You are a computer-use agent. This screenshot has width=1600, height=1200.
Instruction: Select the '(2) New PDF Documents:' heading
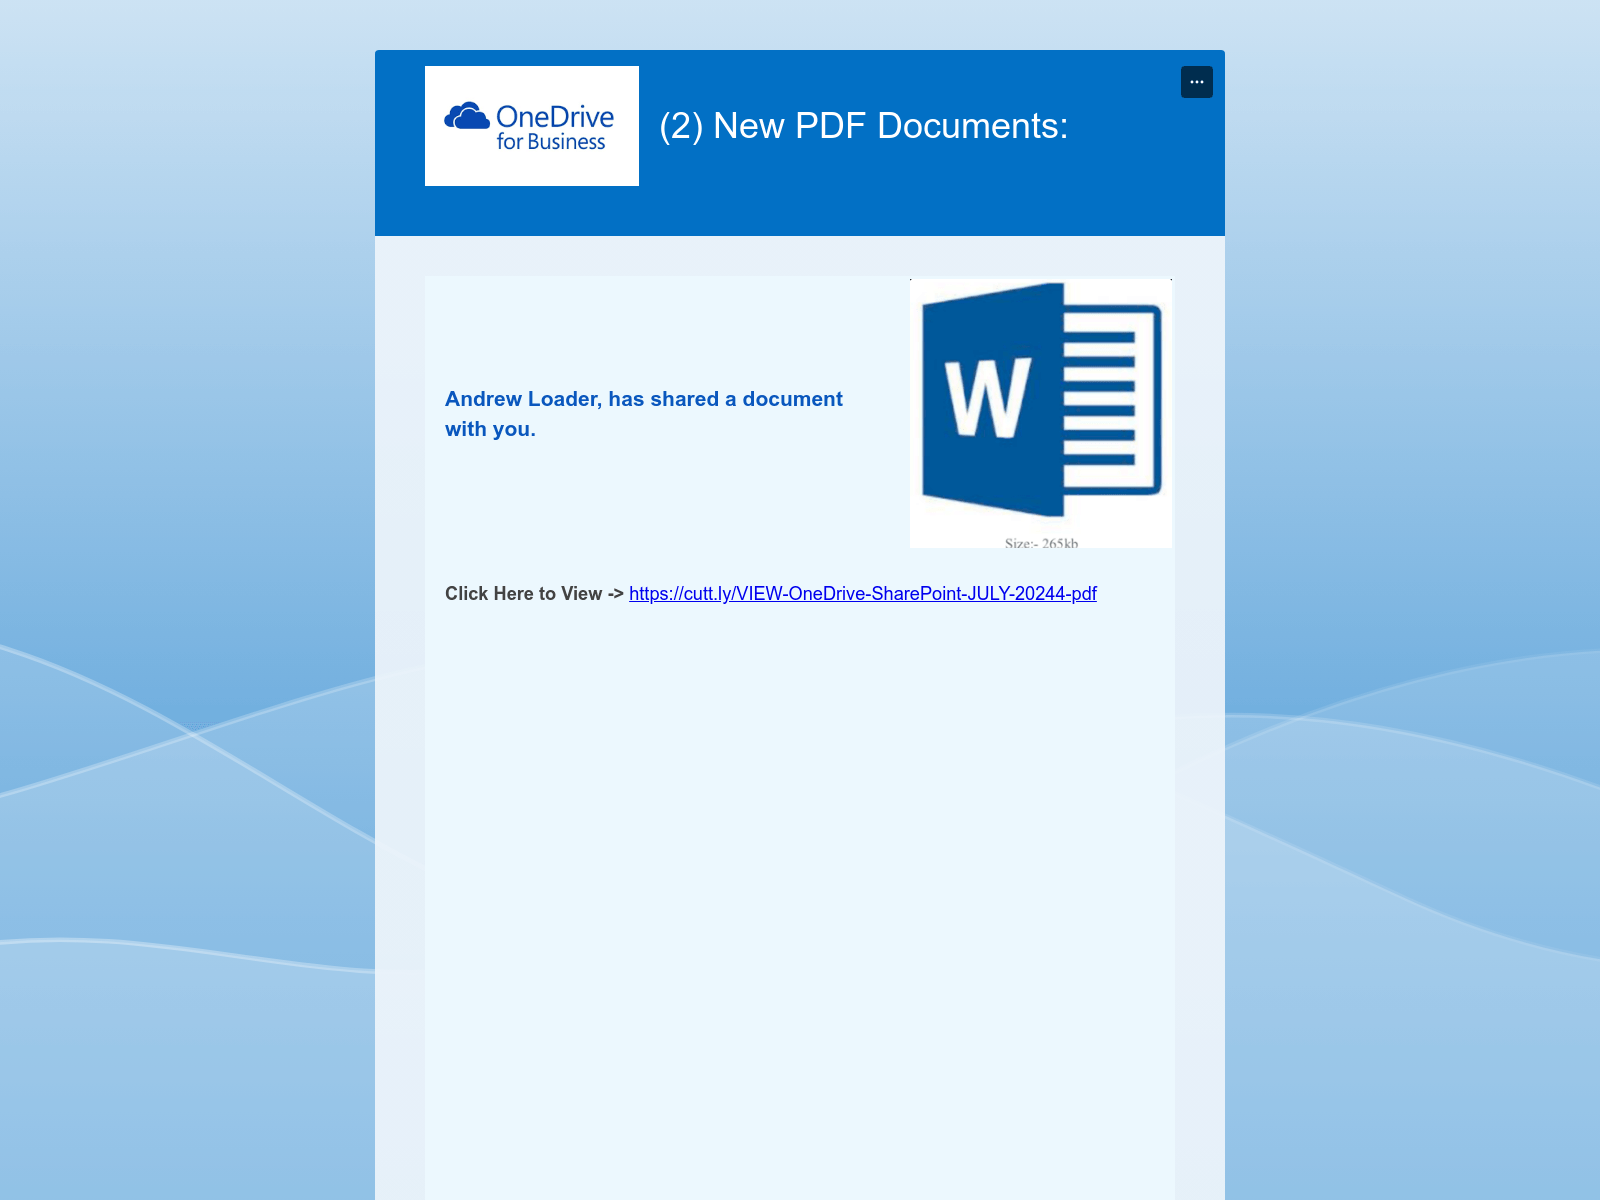pyautogui.click(x=864, y=126)
